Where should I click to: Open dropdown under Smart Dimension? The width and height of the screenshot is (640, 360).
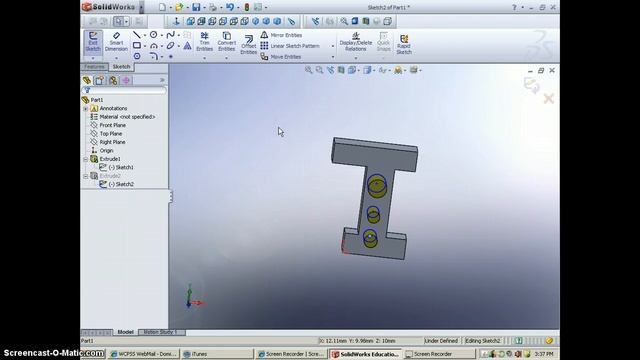(x=116, y=58)
